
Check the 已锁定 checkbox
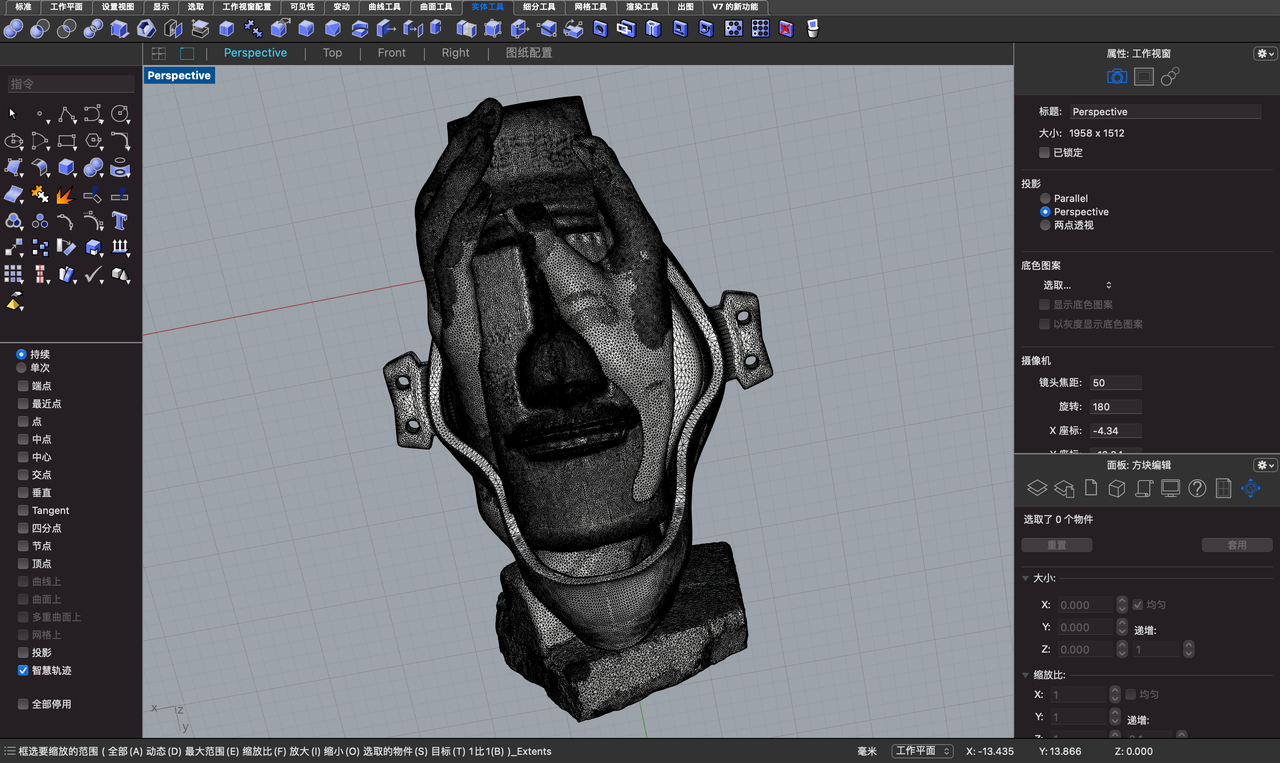point(1044,153)
